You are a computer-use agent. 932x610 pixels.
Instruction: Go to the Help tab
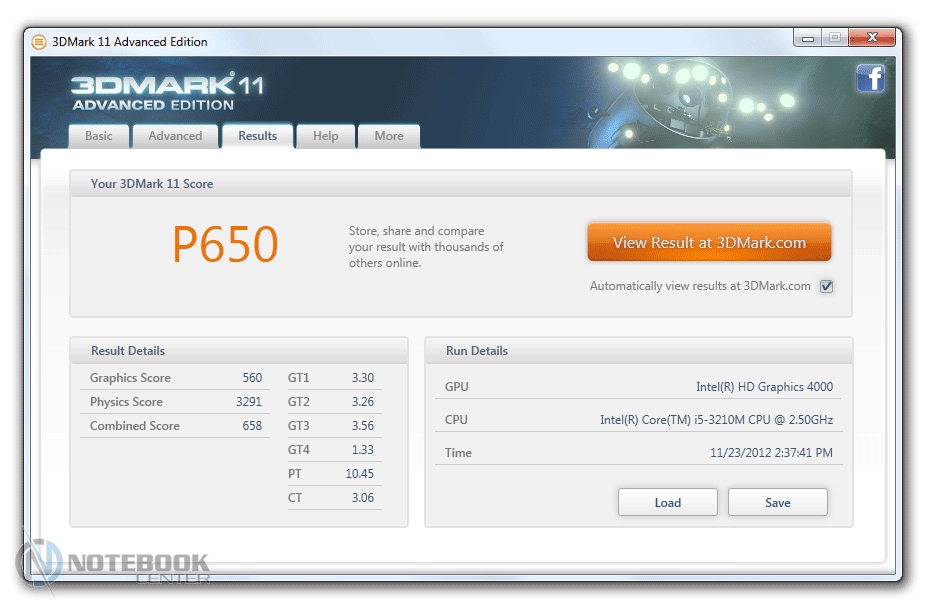coord(325,136)
